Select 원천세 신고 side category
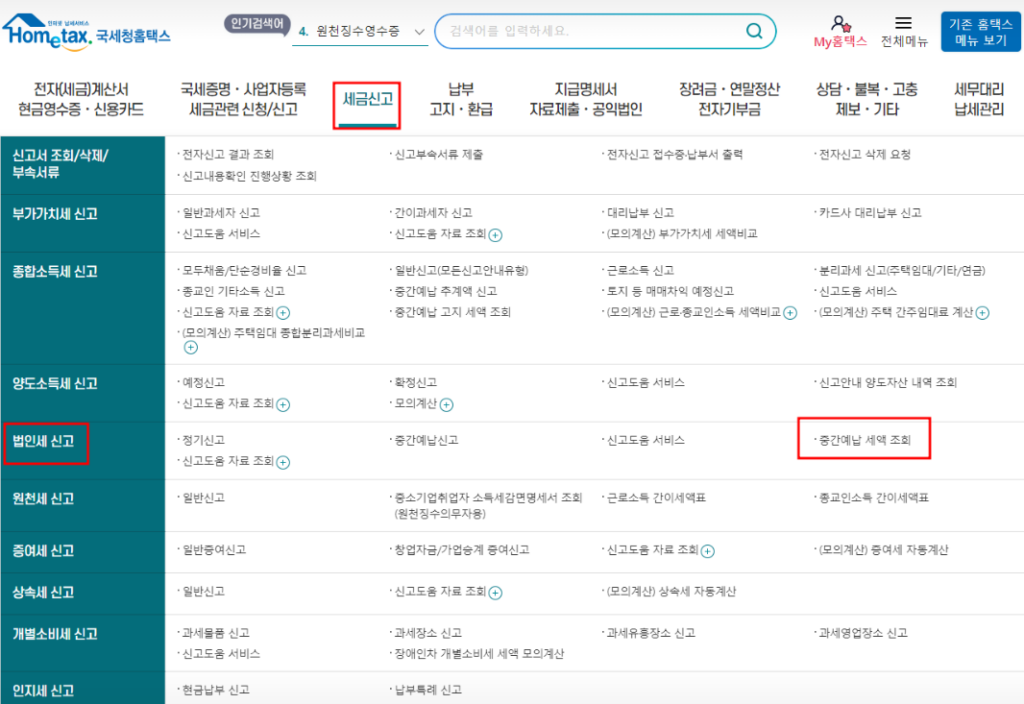 (82, 505)
